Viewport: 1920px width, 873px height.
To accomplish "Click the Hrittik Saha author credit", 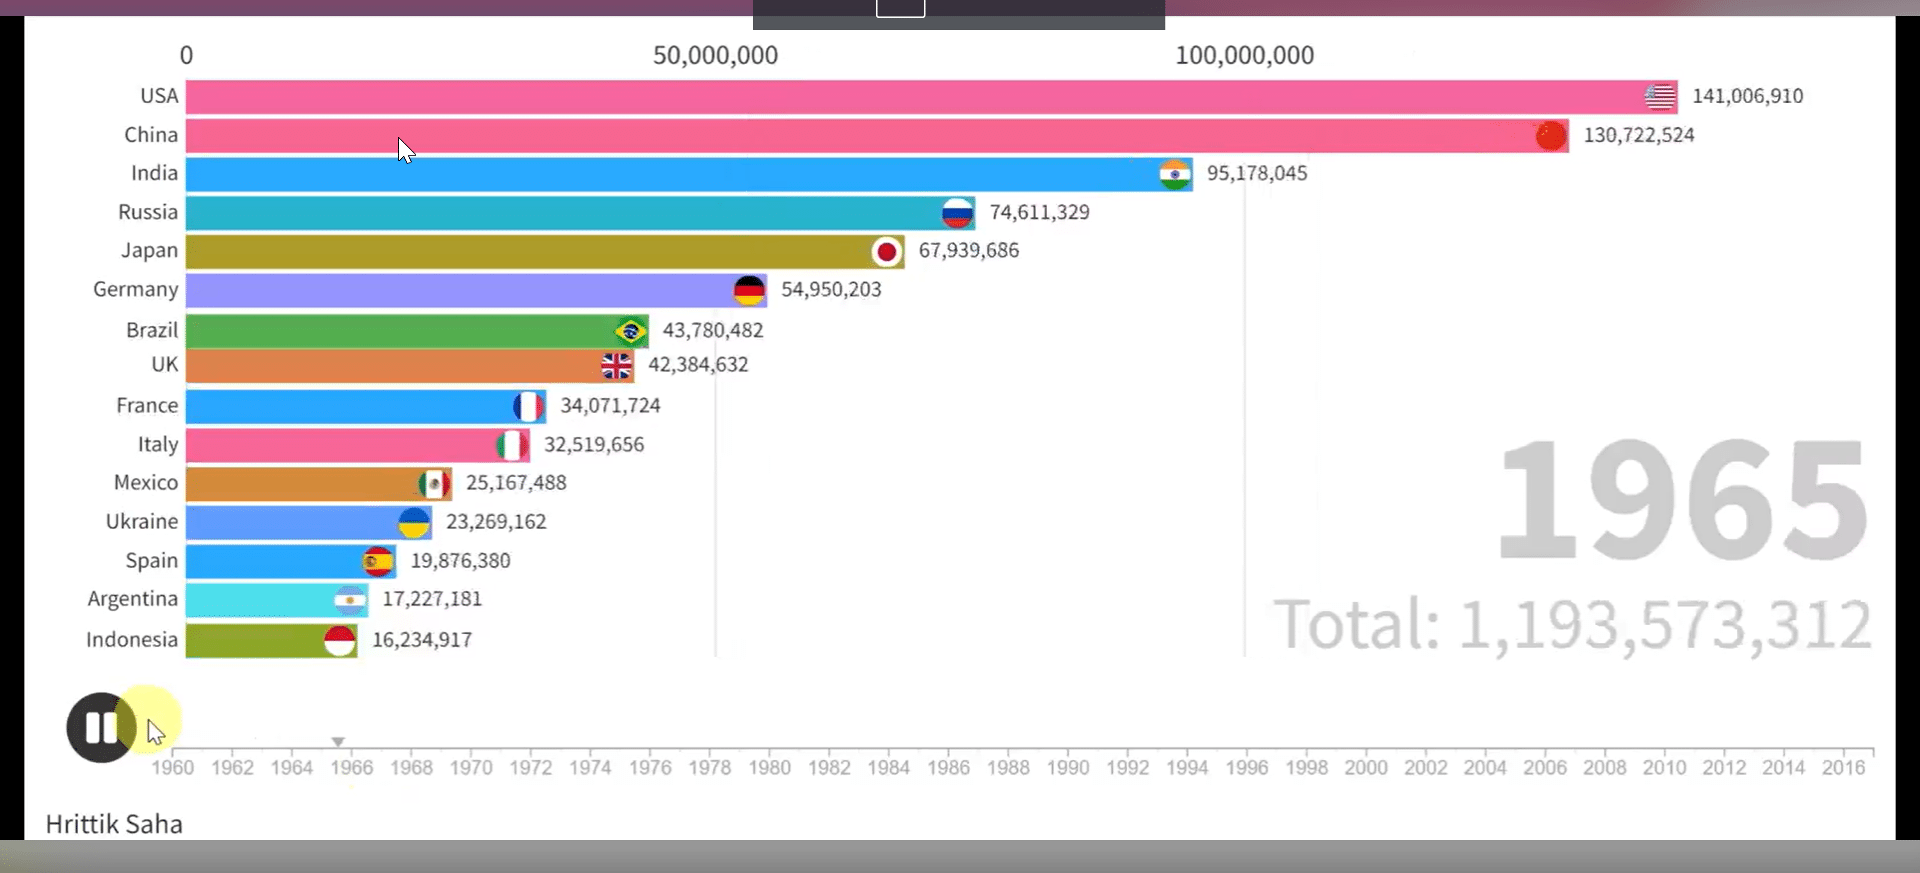I will coord(114,824).
